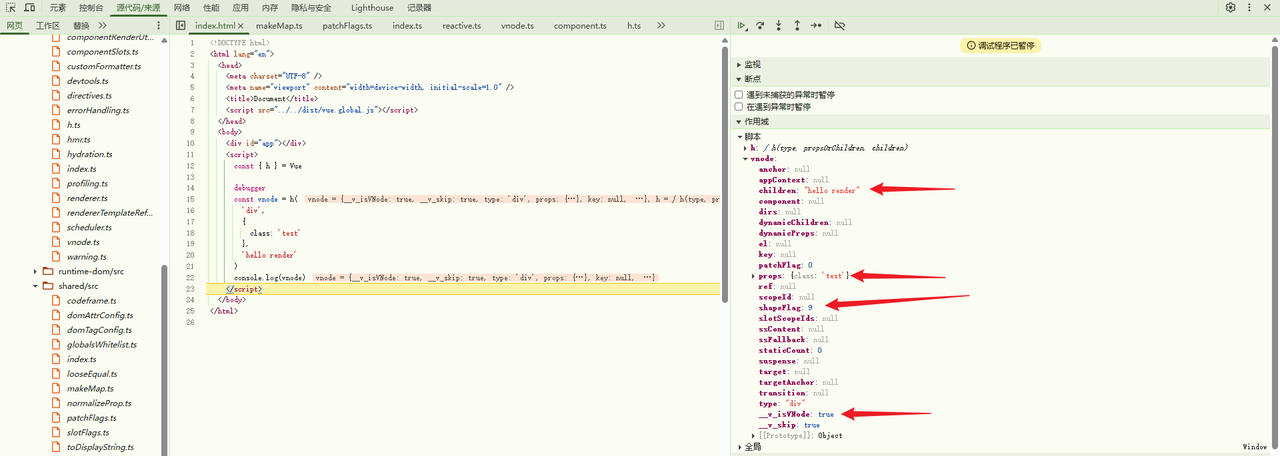1280x456 pixels.
Task: Collapse the 作用域 scope section
Action: click(739, 121)
